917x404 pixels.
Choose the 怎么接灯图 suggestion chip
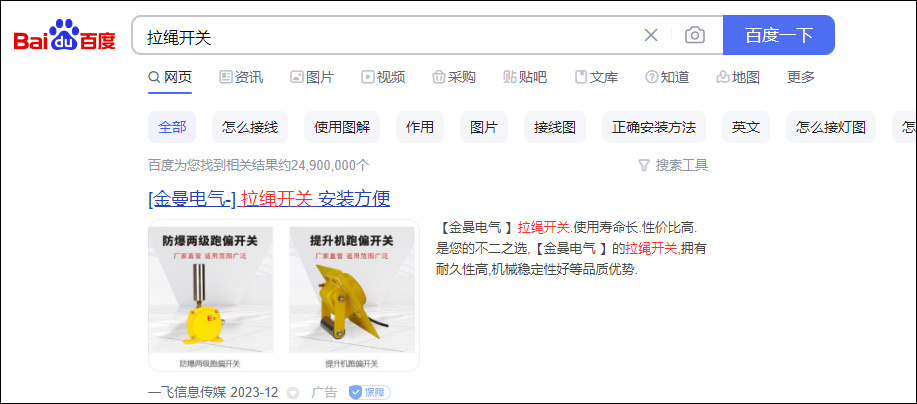[x=831, y=127]
